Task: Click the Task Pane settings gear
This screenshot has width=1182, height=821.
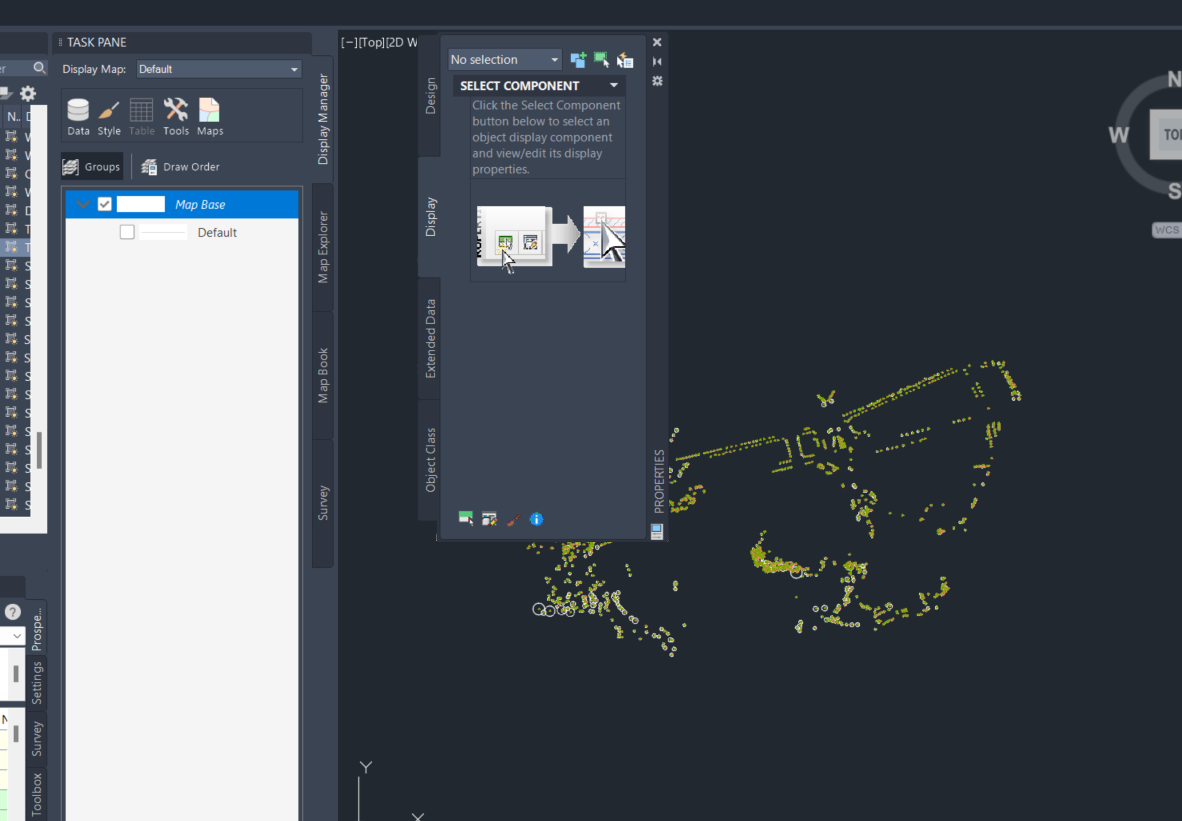Action: [28, 91]
